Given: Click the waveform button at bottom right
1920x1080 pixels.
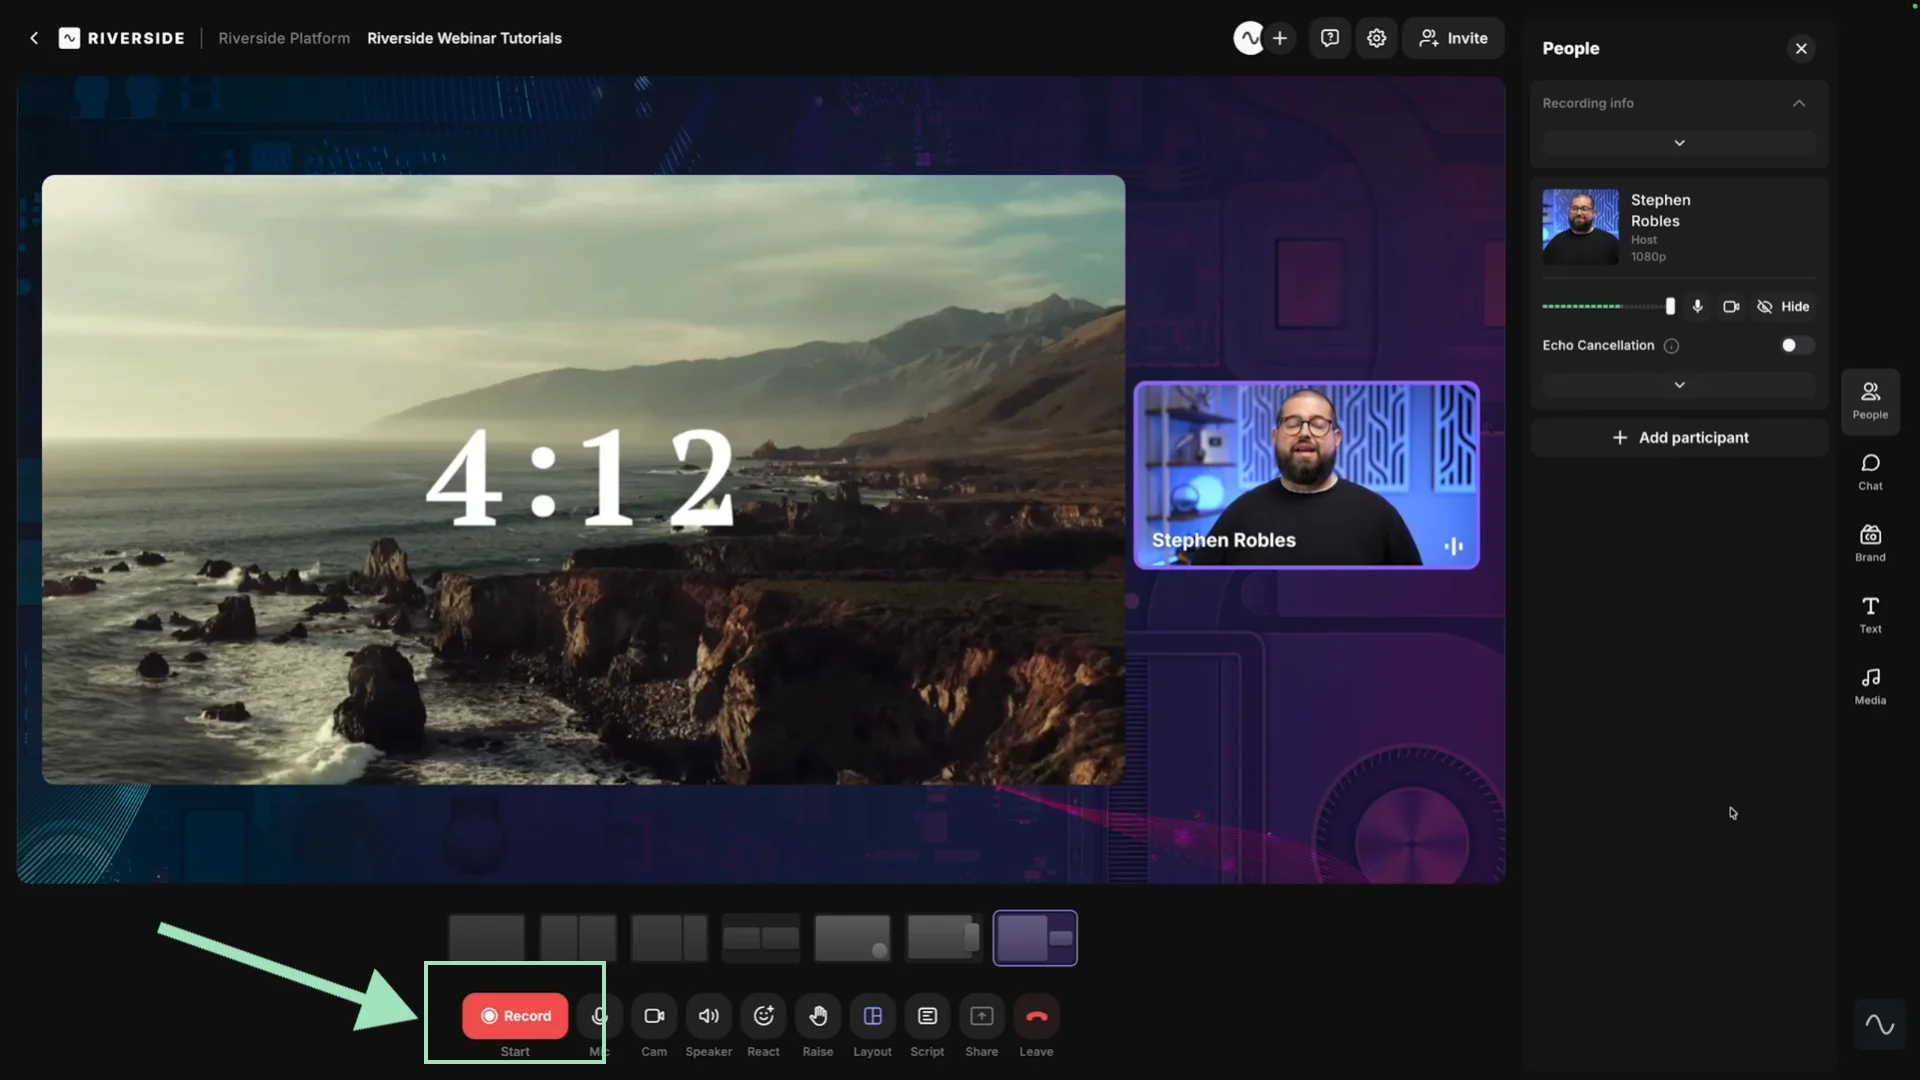Looking at the screenshot, I should coord(1880,1024).
